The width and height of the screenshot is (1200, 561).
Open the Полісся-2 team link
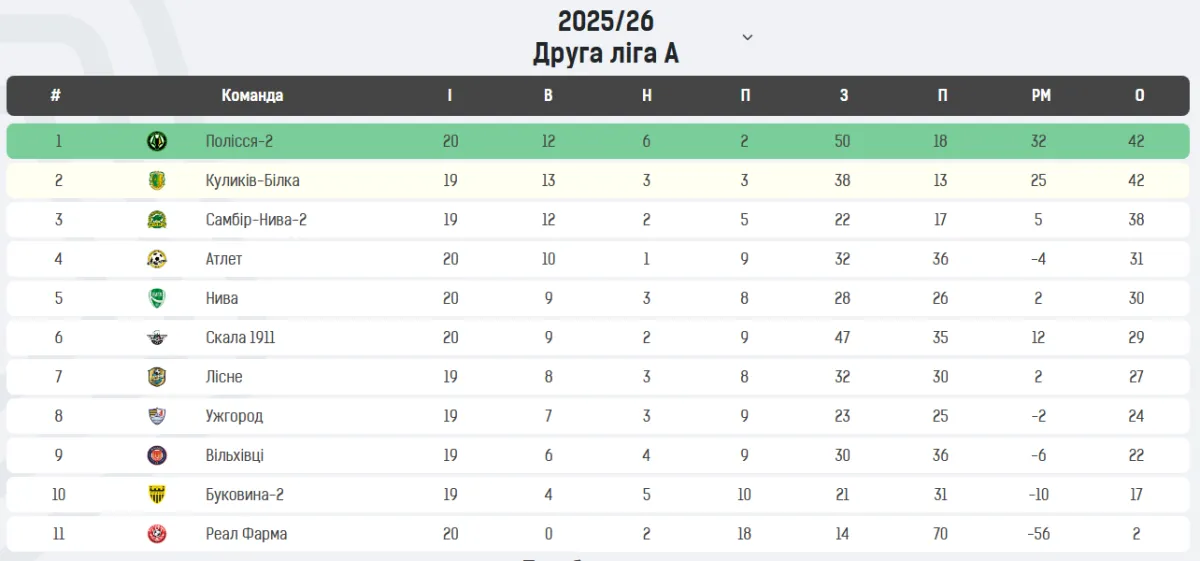[x=239, y=141]
